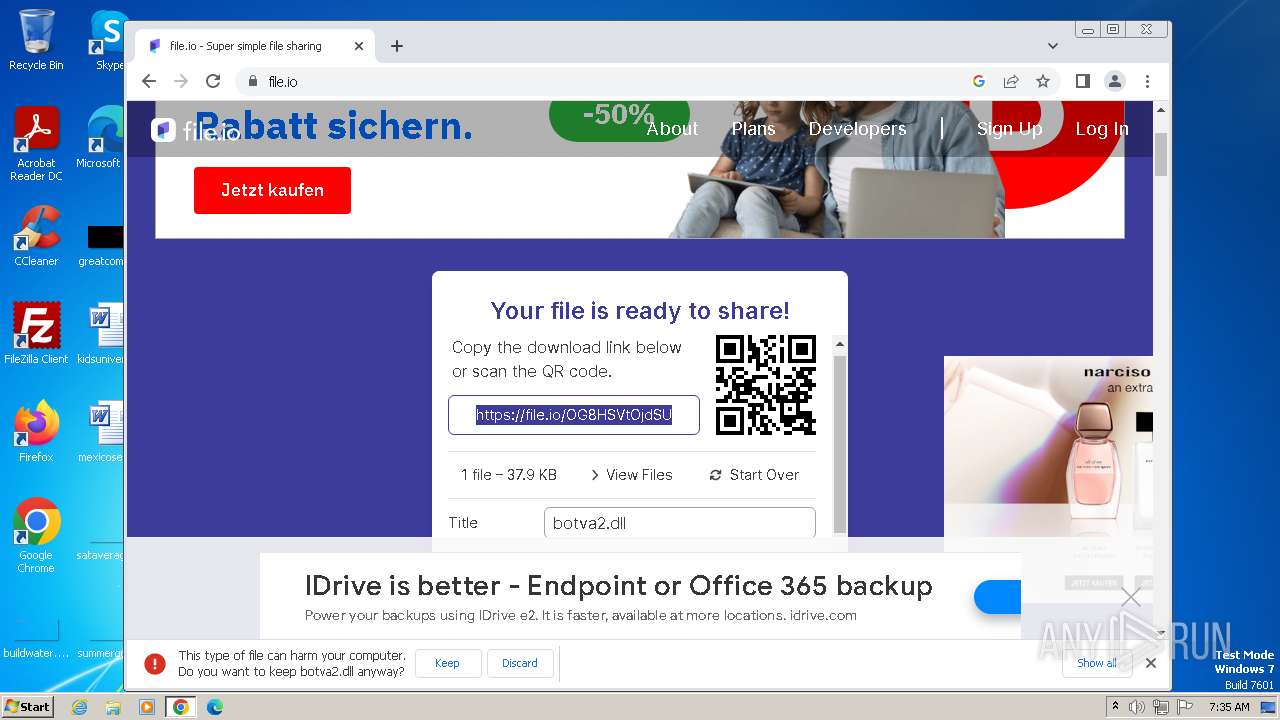The width and height of the screenshot is (1280, 720).
Task: Switch to Chrome in taskbar
Action: pos(180,707)
